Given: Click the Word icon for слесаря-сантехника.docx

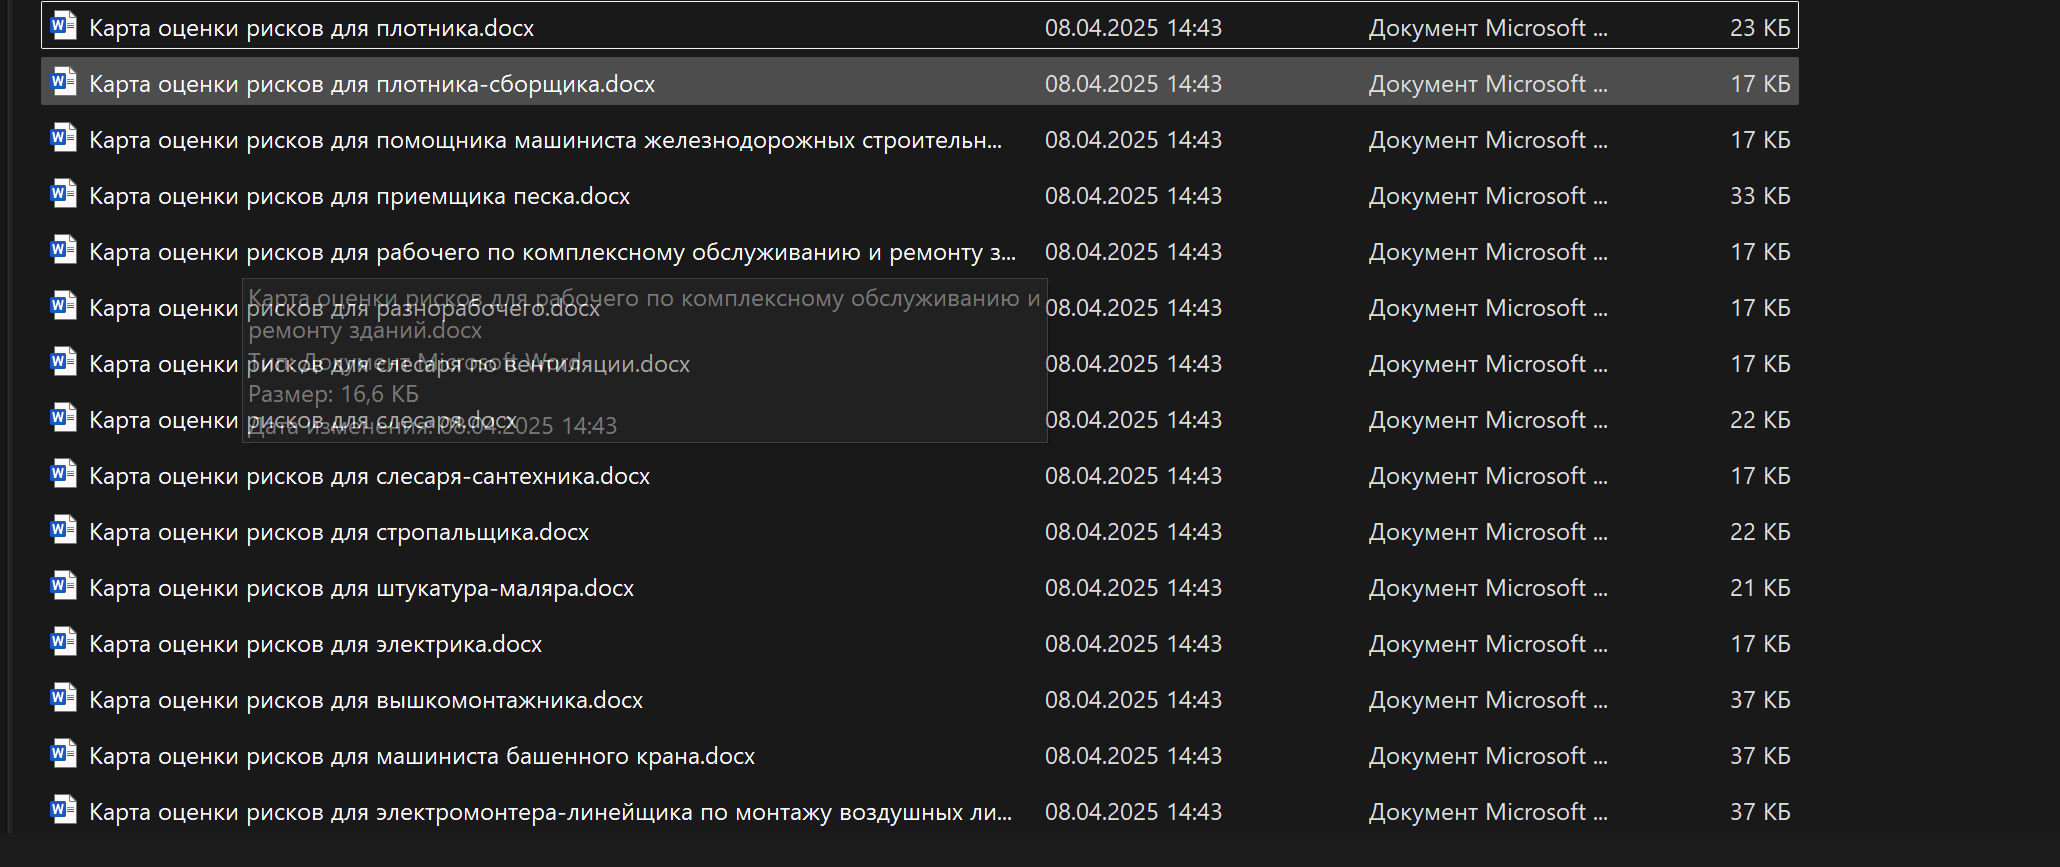Looking at the screenshot, I should click(x=64, y=474).
